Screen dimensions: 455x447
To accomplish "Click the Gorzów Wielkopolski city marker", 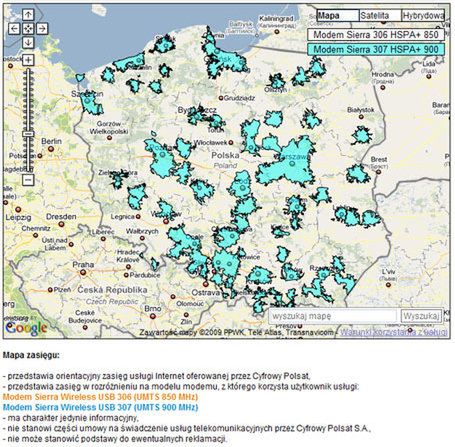I will pyautogui.click(x=109, y=138).
